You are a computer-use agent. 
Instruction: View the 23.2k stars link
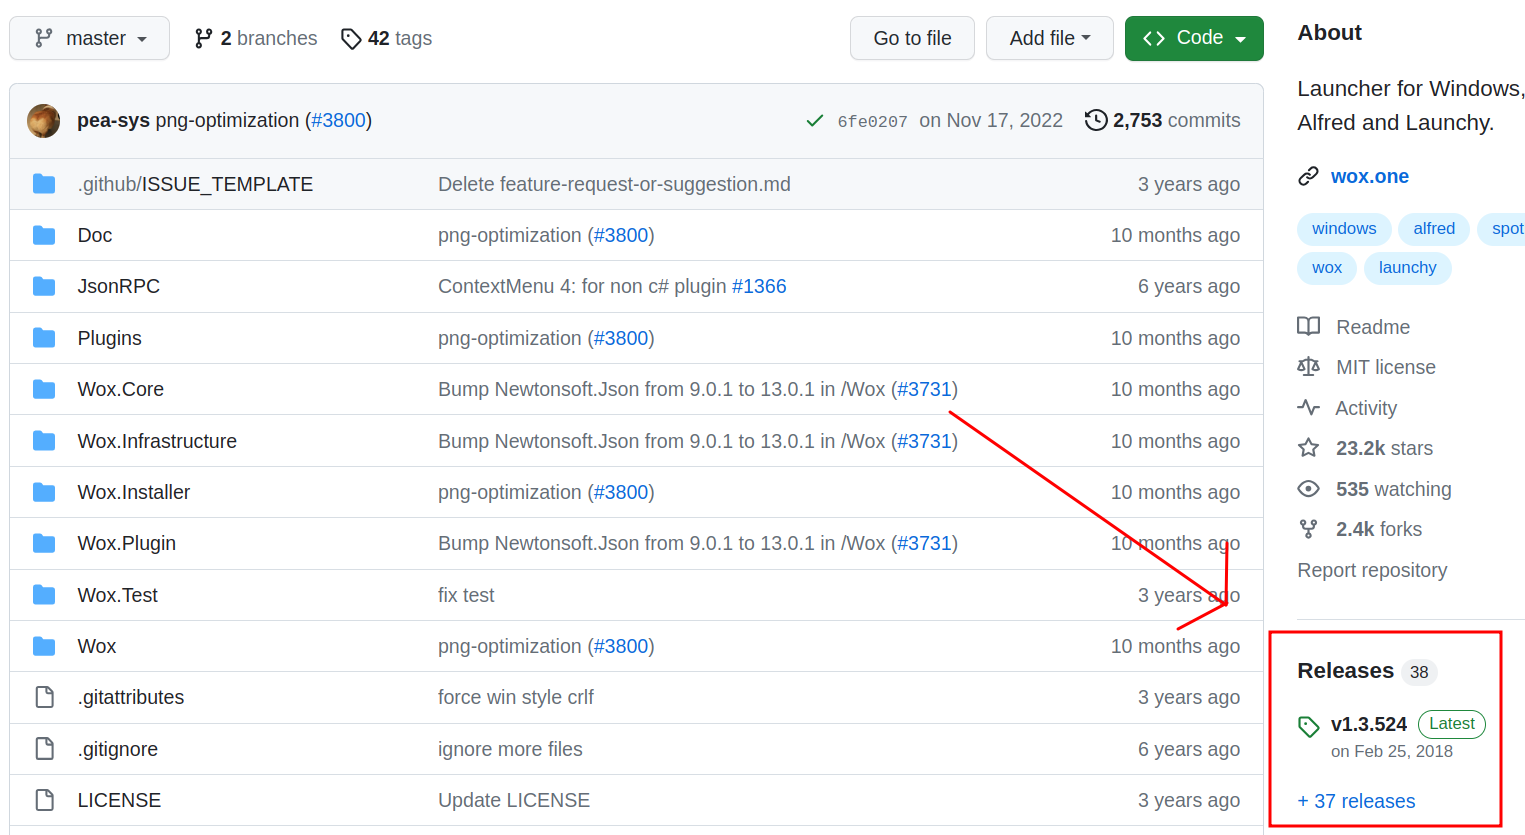[x=1385, y=448]
